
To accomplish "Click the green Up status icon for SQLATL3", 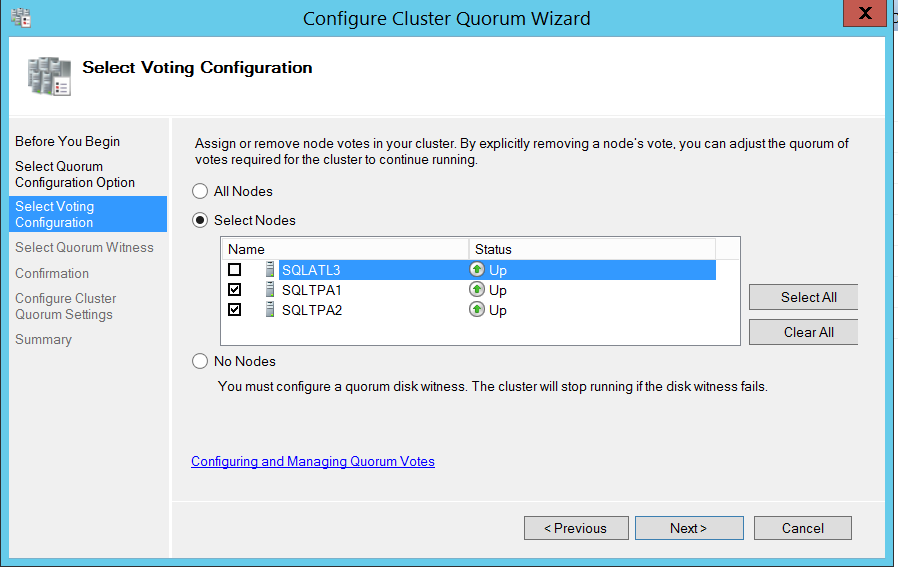I will click(477, 270).
